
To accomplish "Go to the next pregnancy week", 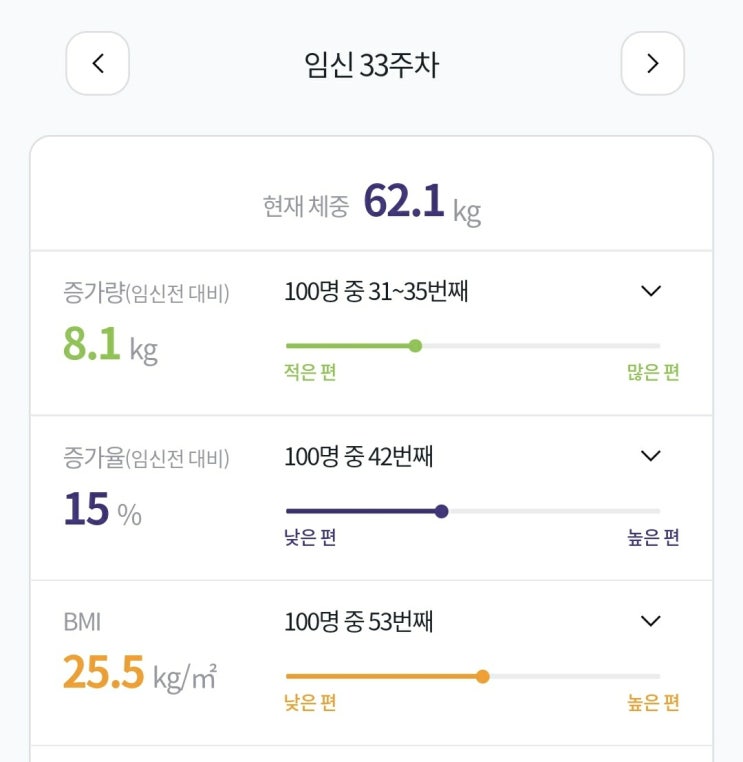I will pyautogui.click(x=652, y=64).
